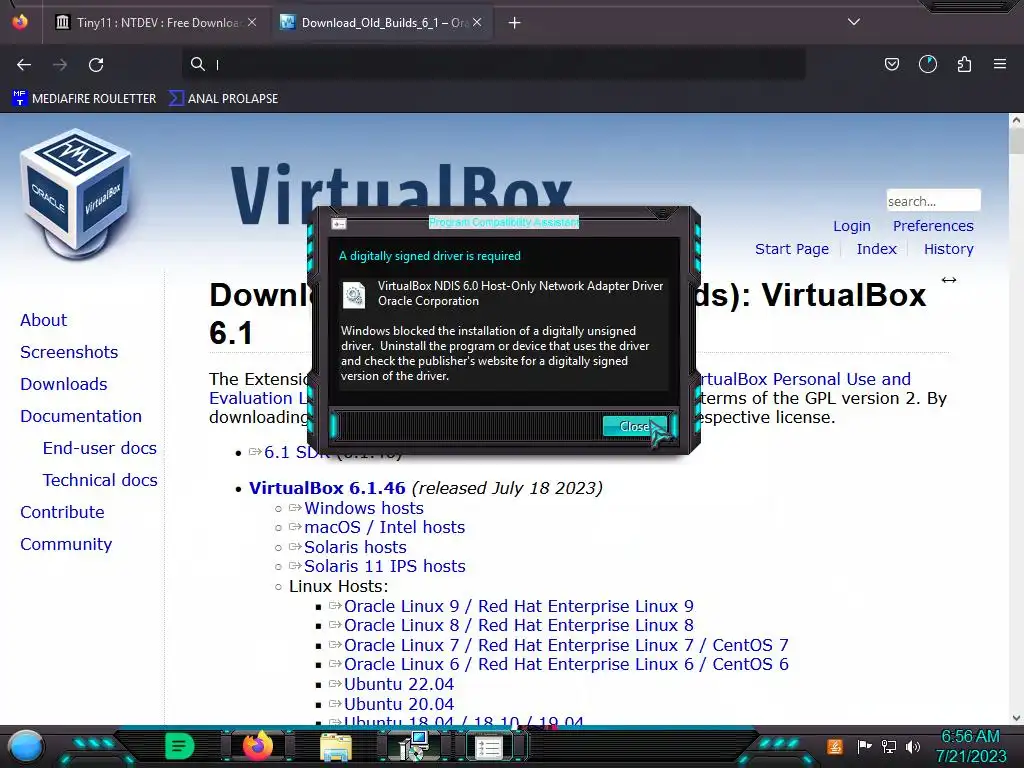1024x768 pixels.
Task: Select the Download_Old_Builds_6_1 tab
Action: coord(382,23)
